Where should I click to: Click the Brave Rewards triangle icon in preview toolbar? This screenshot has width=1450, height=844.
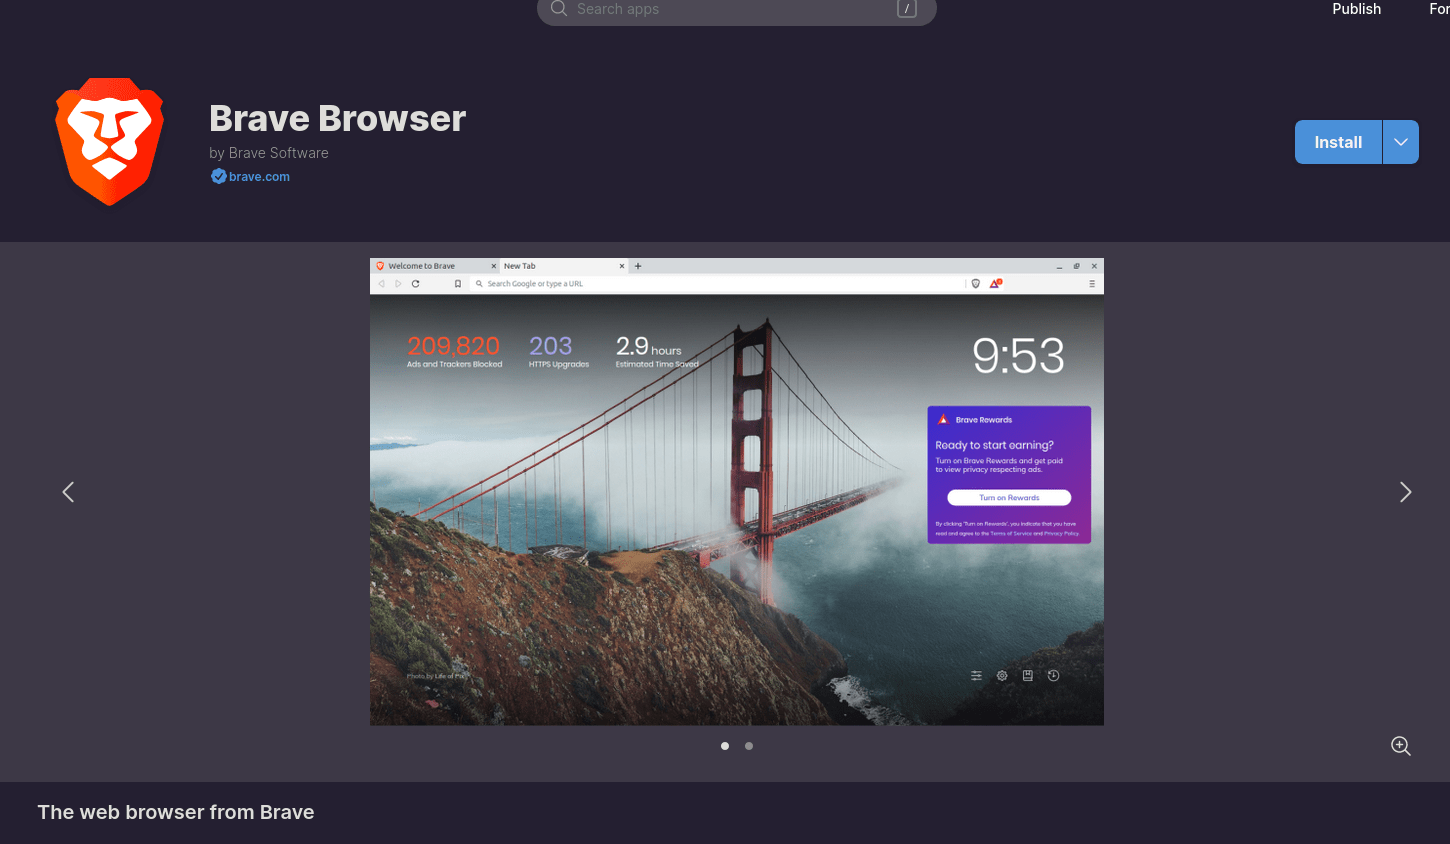995,284
